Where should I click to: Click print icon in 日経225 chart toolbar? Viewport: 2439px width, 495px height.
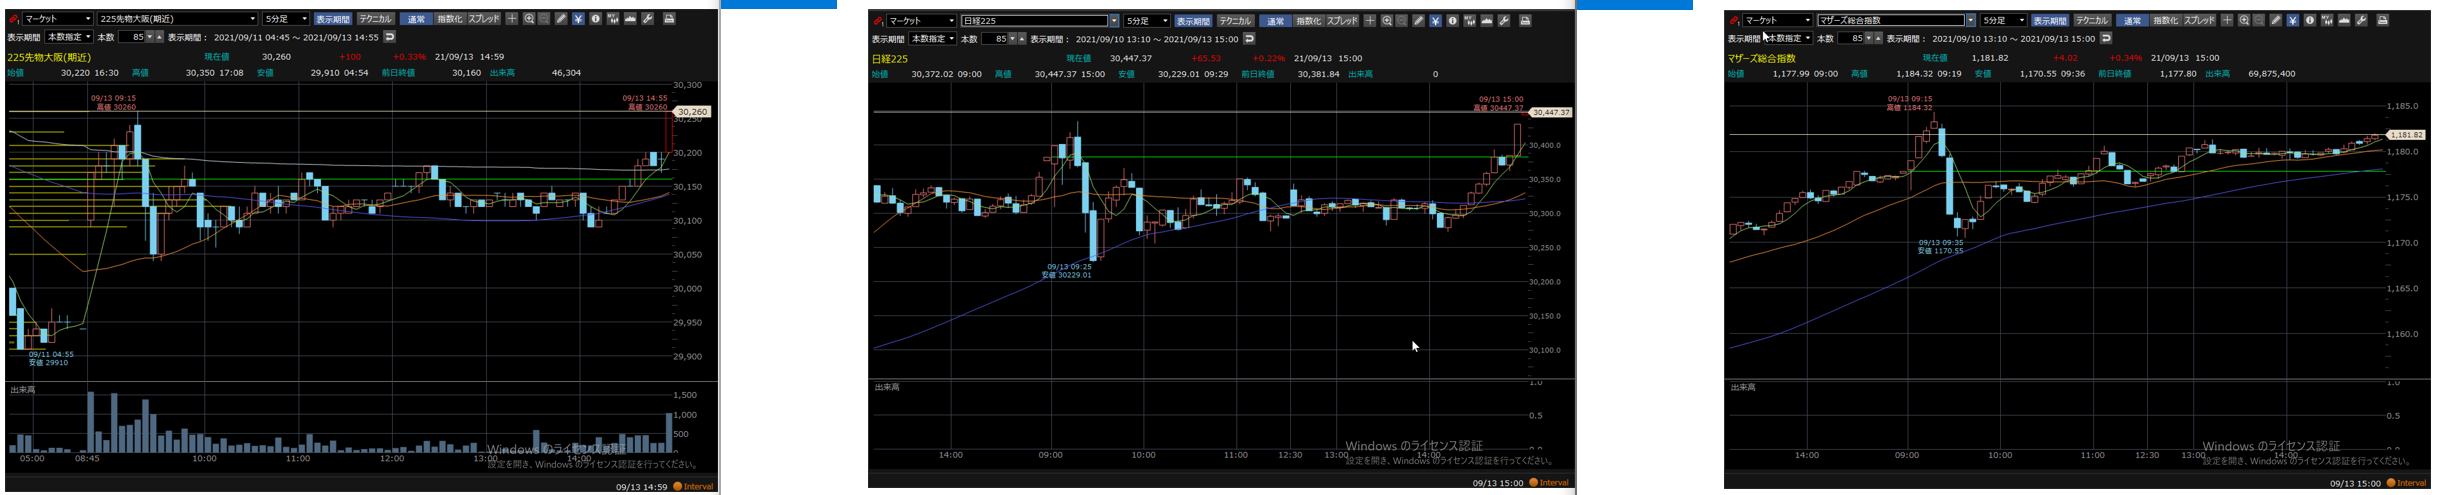[x=1525, y=21]
